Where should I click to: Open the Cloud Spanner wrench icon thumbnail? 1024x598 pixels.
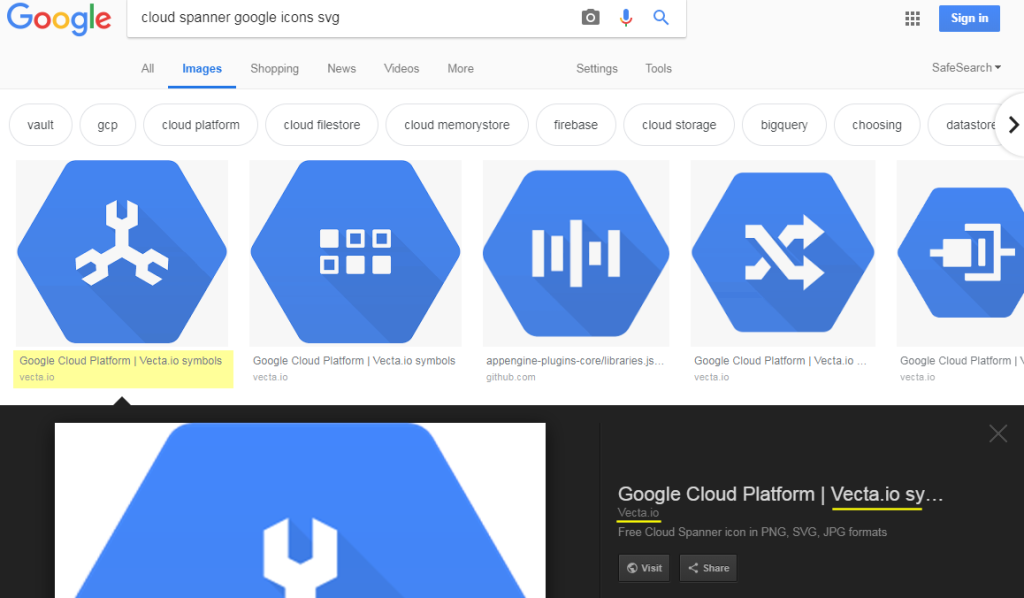pos(122,253)
